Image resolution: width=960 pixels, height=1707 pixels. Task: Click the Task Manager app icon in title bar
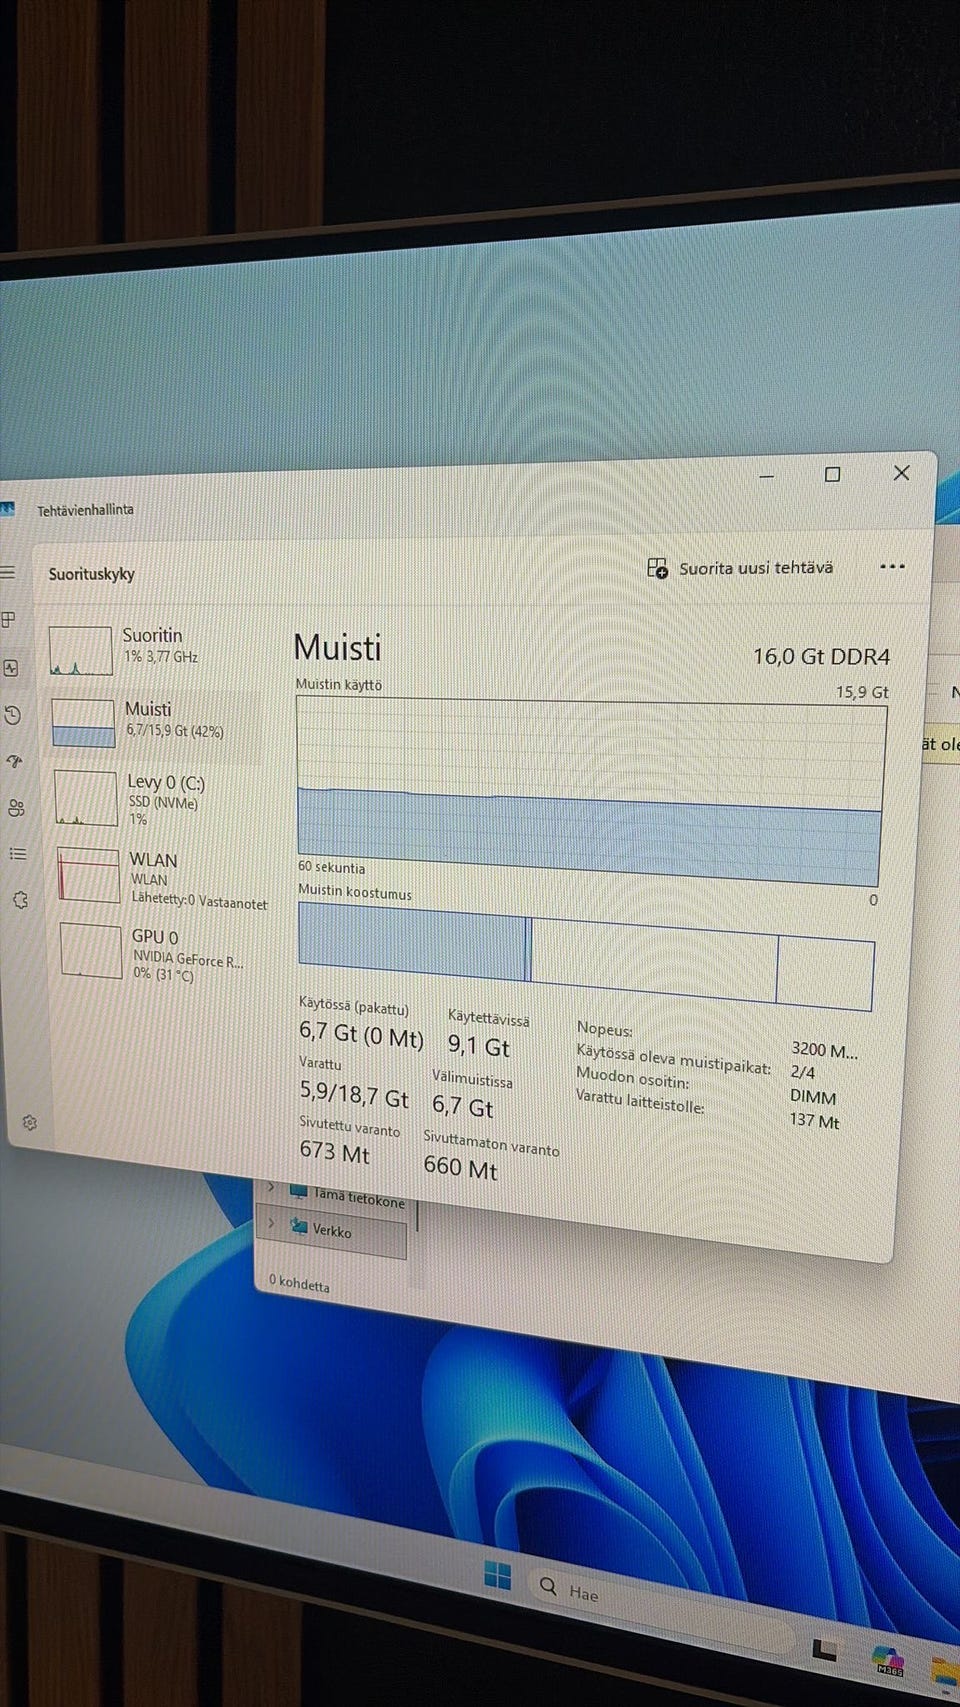click(8, 508)
